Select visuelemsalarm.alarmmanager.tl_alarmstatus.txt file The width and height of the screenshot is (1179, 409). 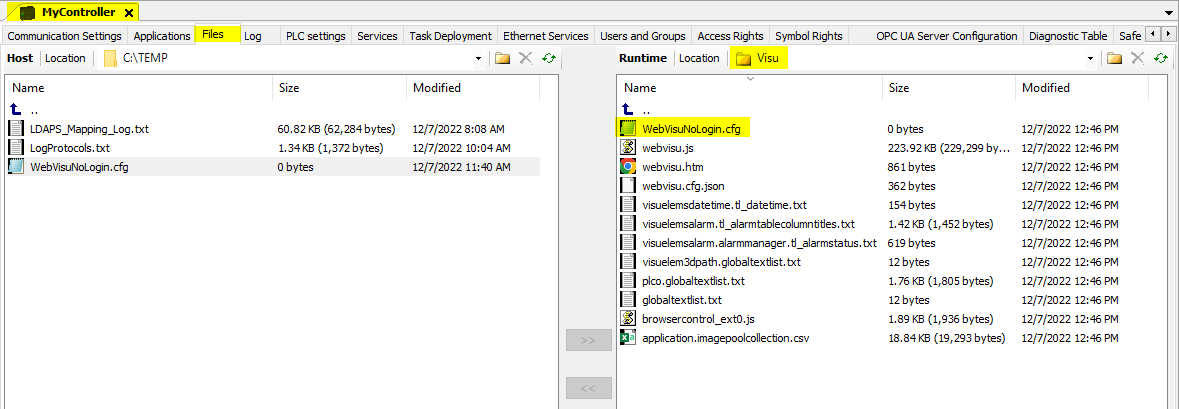pos(759,243)
